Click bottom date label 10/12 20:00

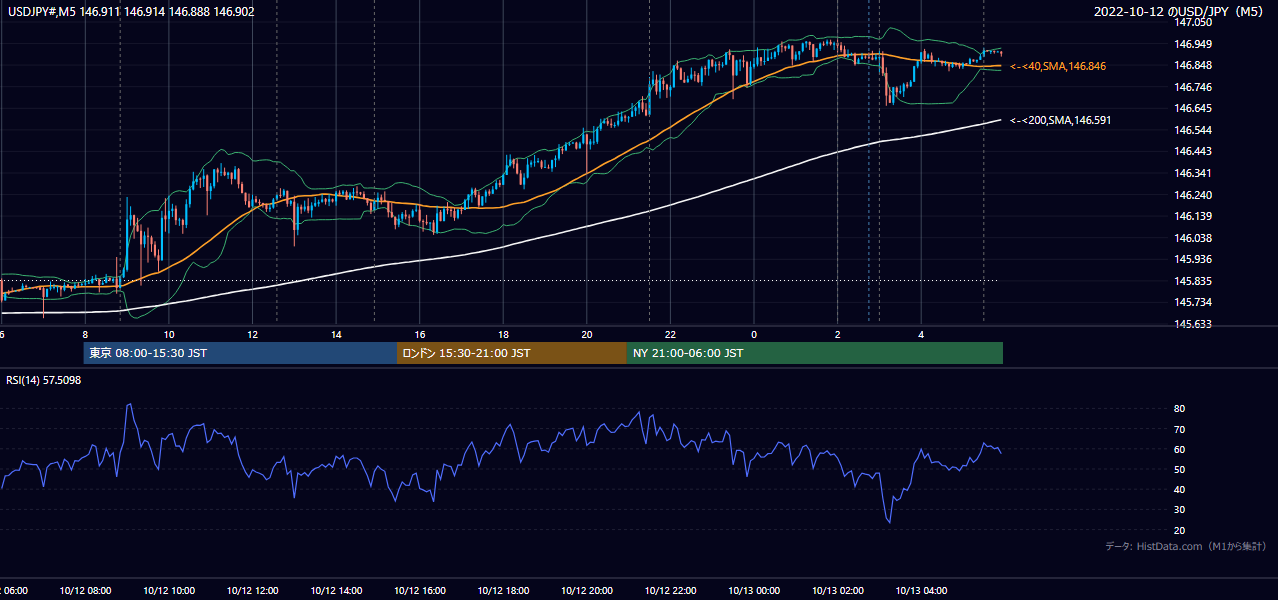(x=587, y=591)
